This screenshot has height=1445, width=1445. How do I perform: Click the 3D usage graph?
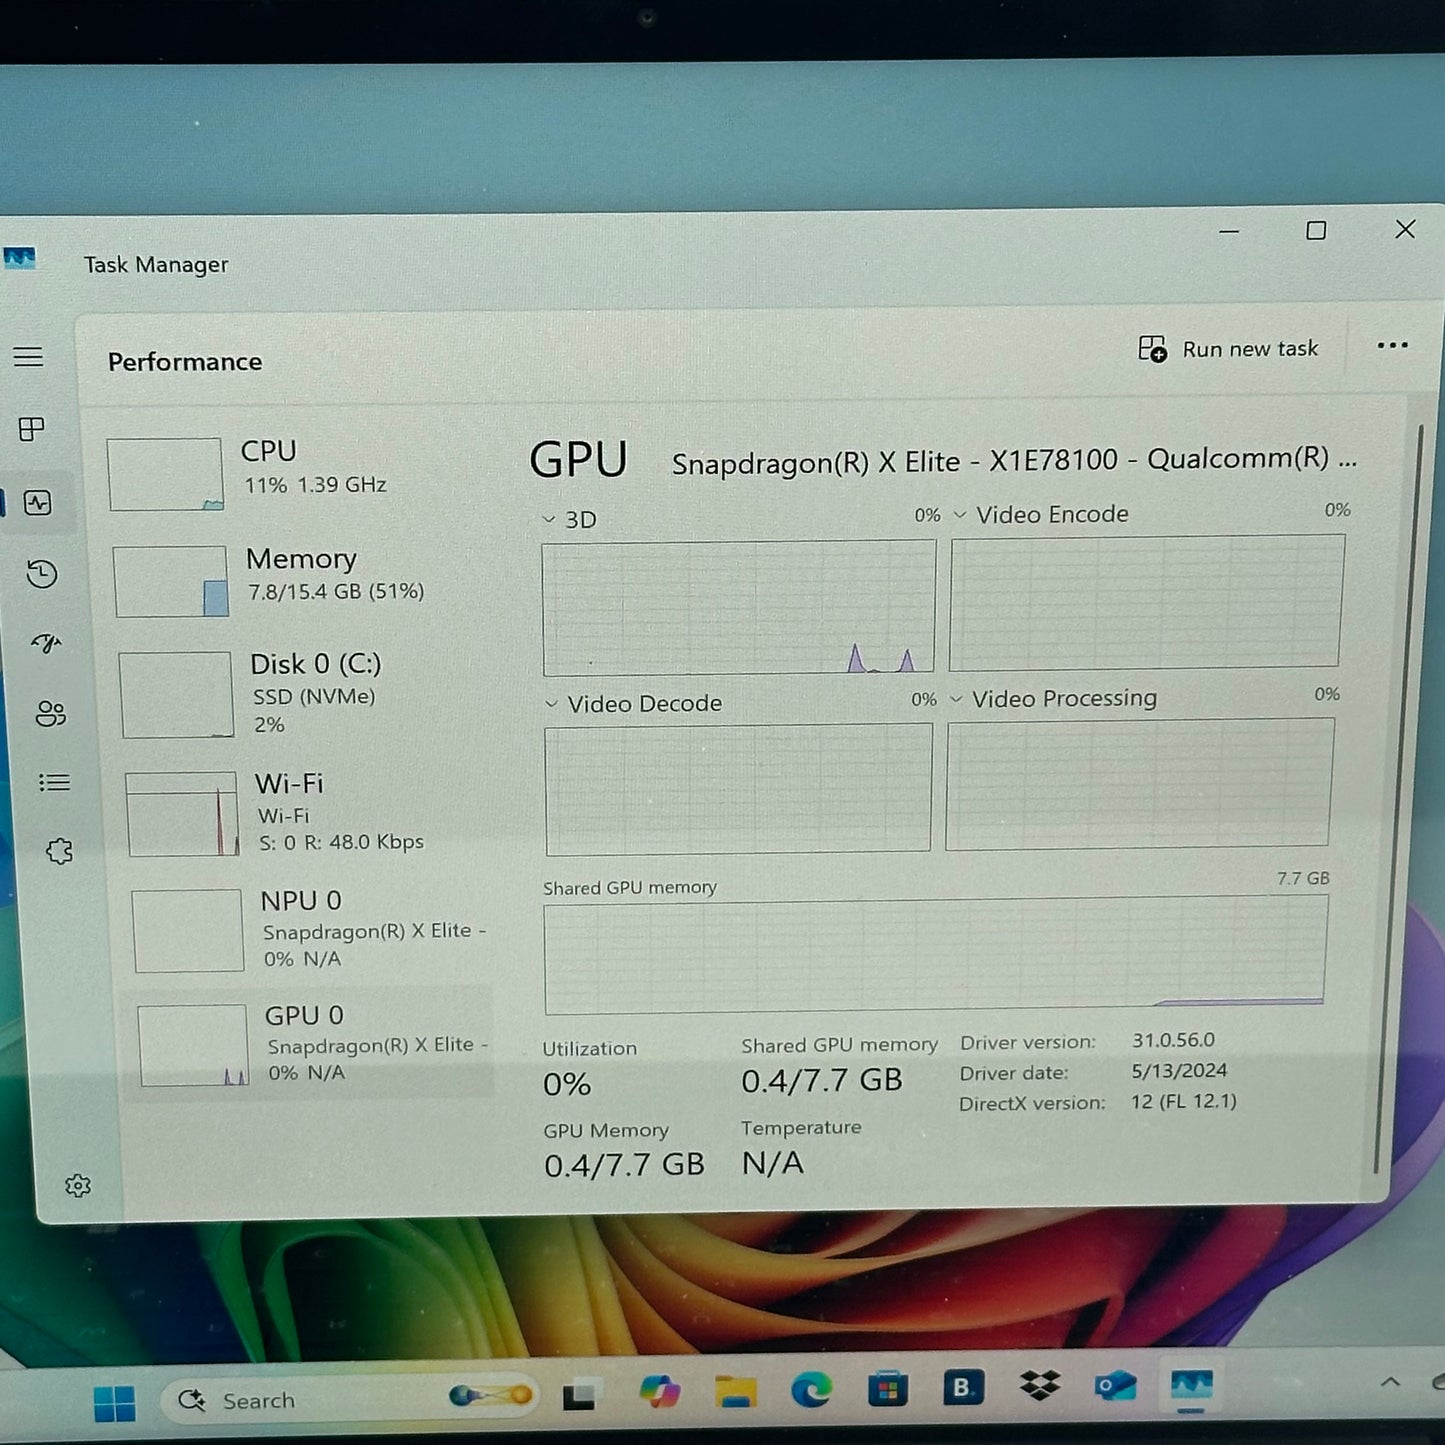[x=739, y=608]
